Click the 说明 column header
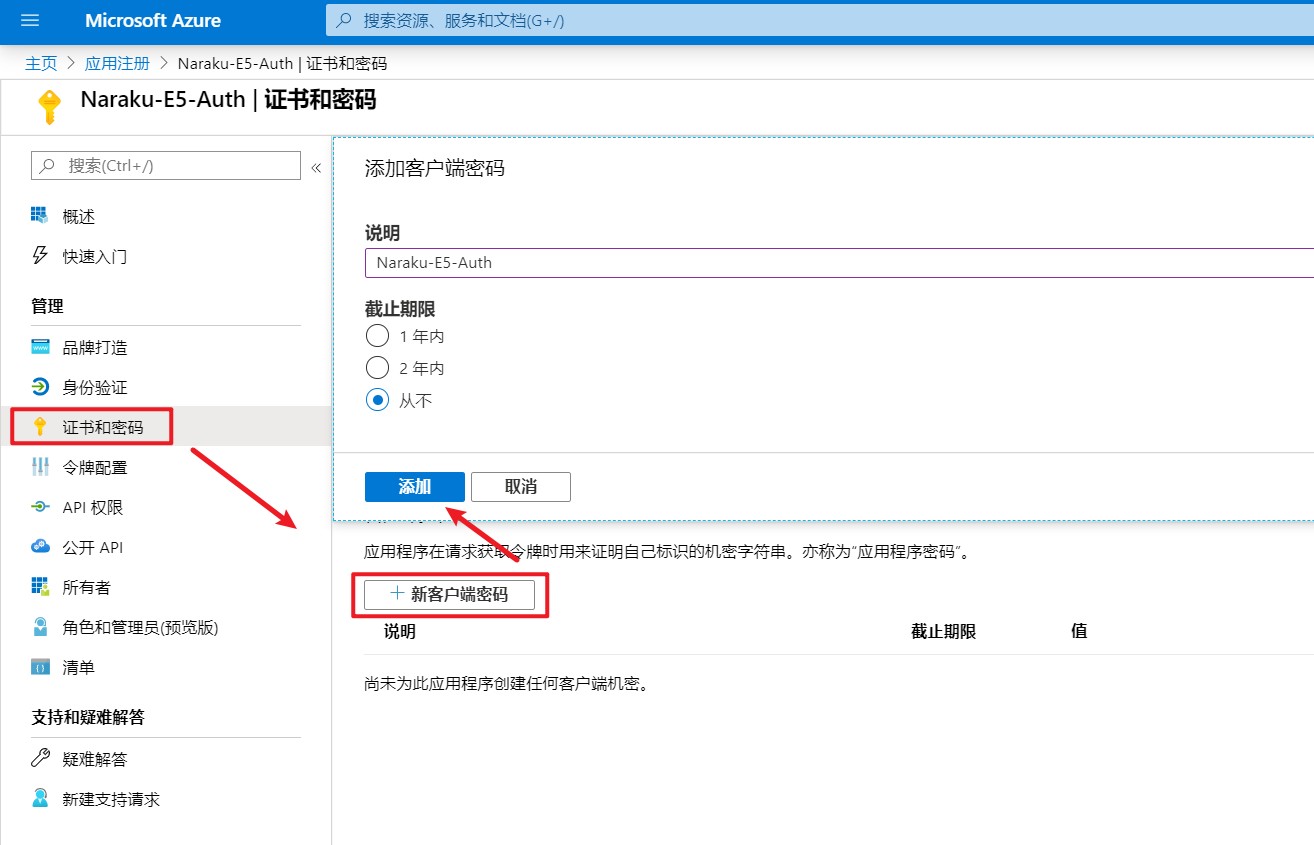This screenshot has height=845, width=1314. click(400, 631)
